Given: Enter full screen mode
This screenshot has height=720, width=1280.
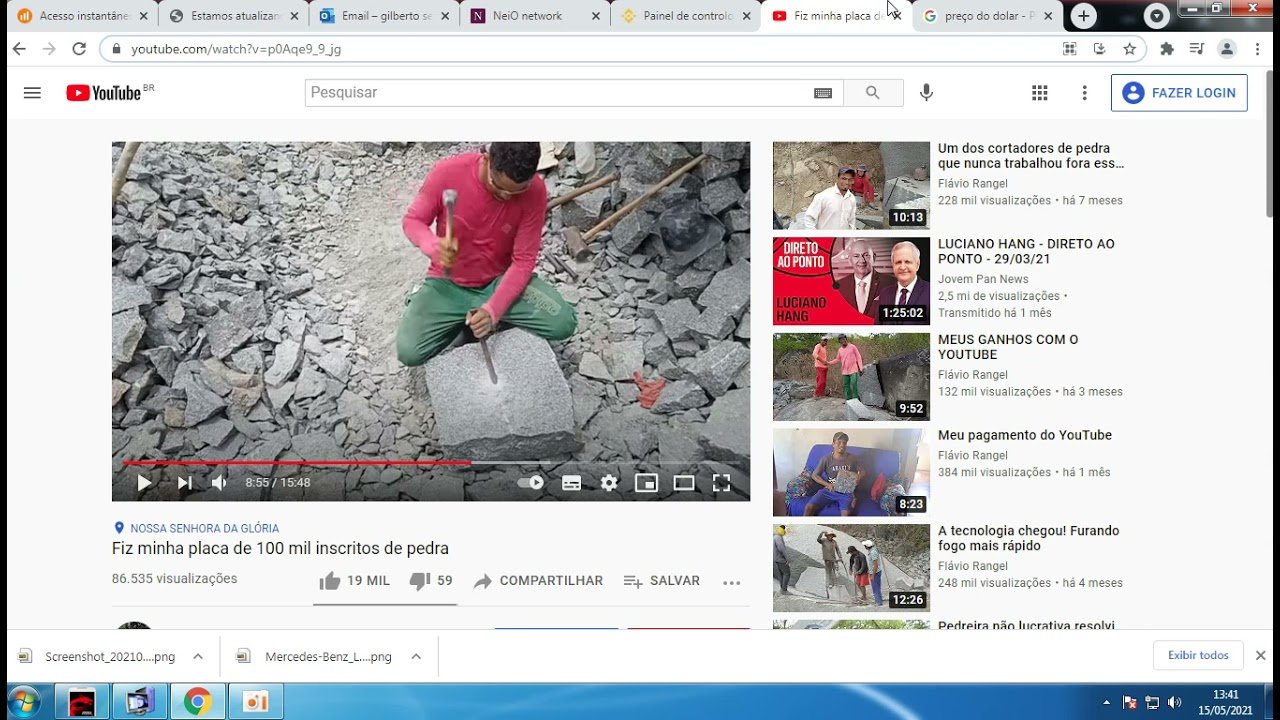Looking at the screenshot, I should [721, 483].
